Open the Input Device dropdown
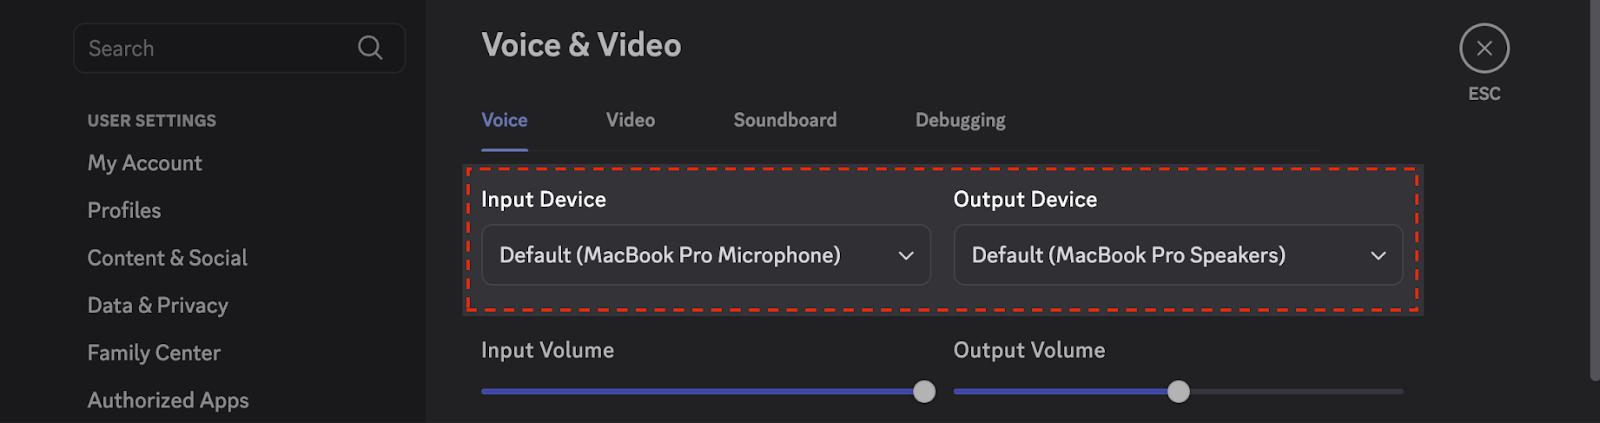Viewport: 1600px width, 423px height. click(x=706, y=255)
